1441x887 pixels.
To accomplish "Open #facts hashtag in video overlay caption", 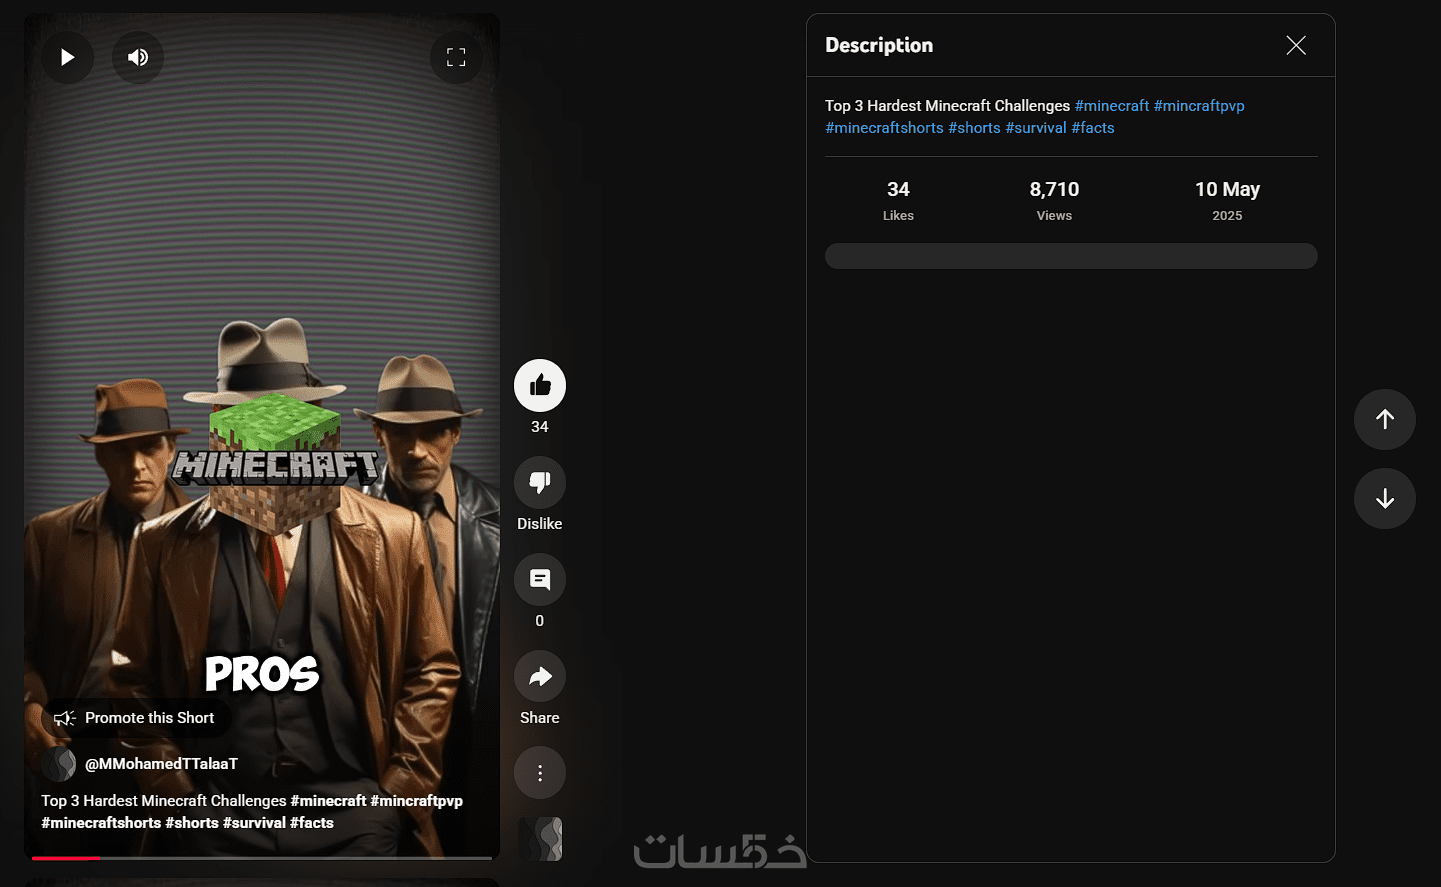I will point(312,823).
